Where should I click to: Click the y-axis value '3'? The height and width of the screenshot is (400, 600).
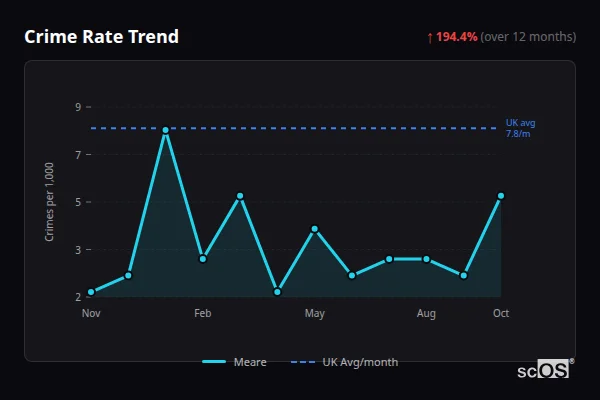point(78,250)
